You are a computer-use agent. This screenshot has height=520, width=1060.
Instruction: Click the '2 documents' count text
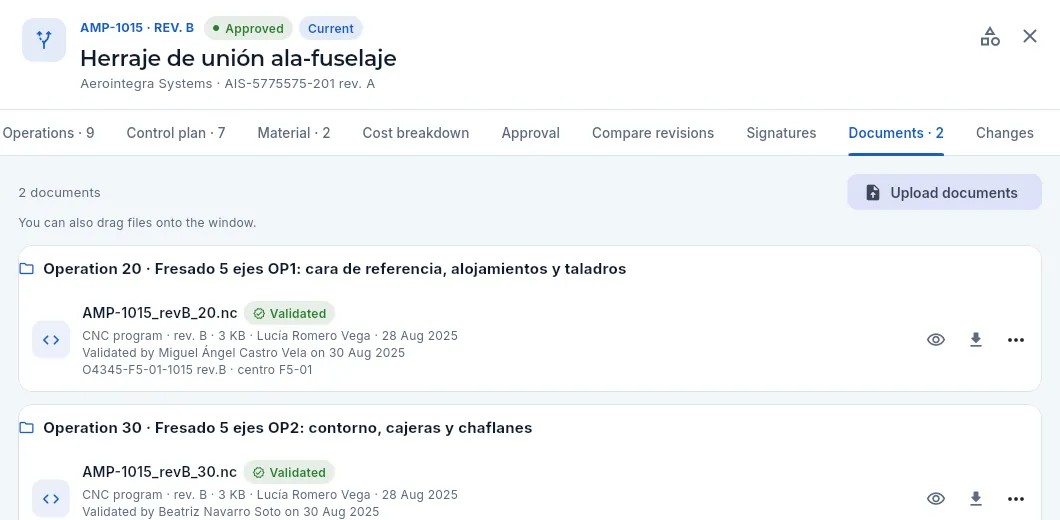tap(59, 193)
